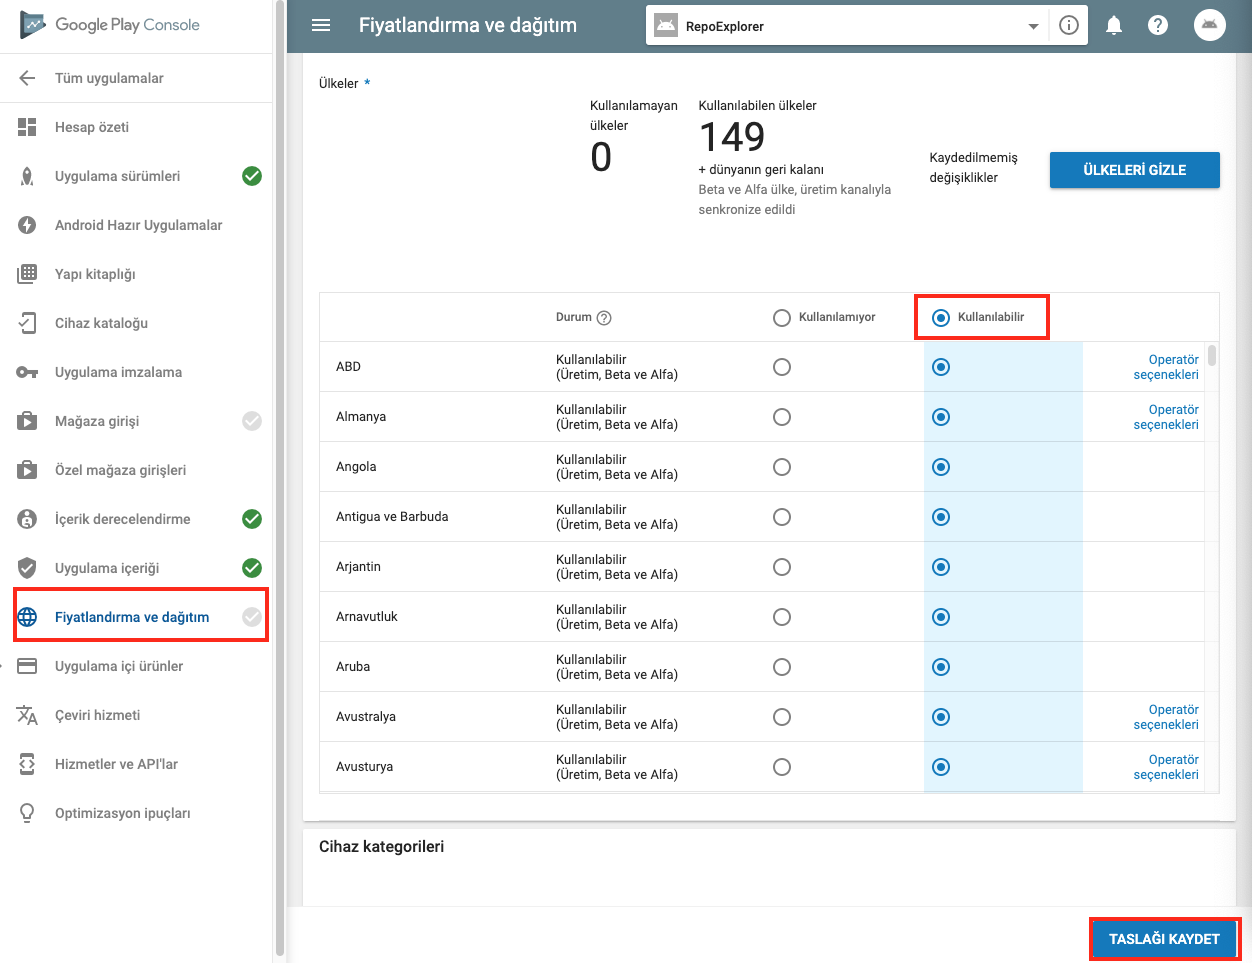Select Kullanılabilir radio for Antigua ve Barbuda
The width and height of the screenshot is (1252, 963).
tap(941, 517)
